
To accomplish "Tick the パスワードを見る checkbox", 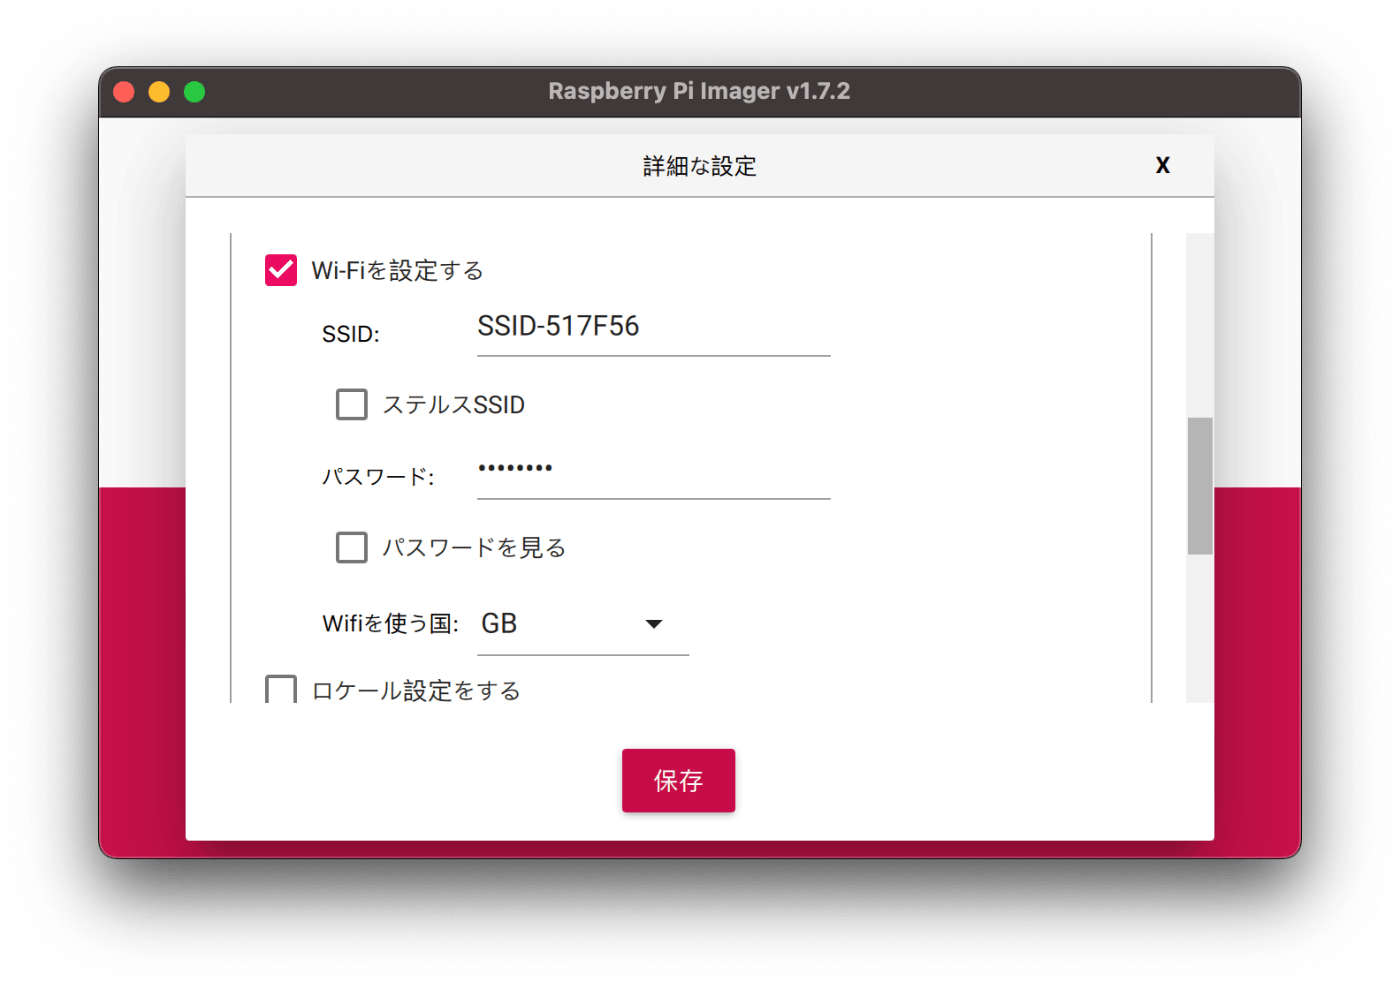I will point(351,547).
